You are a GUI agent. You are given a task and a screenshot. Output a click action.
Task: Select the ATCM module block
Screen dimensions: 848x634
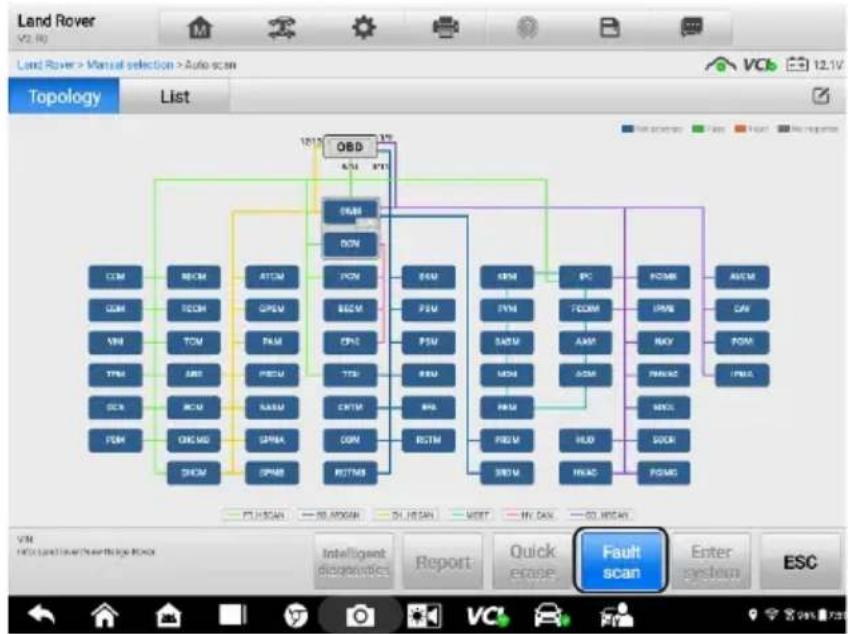coord(271,277)
